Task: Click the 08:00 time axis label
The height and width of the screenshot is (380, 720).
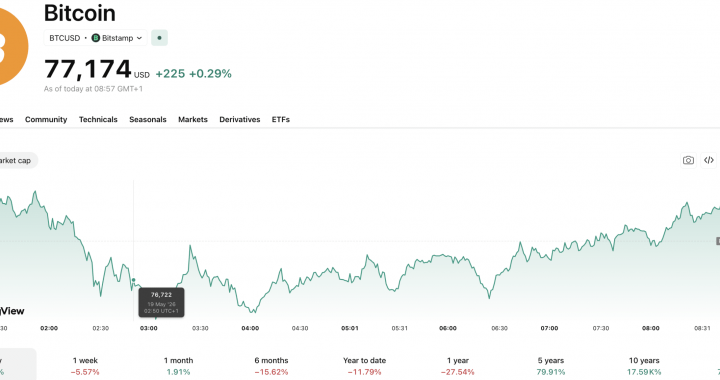Action: tap(651, 328)
